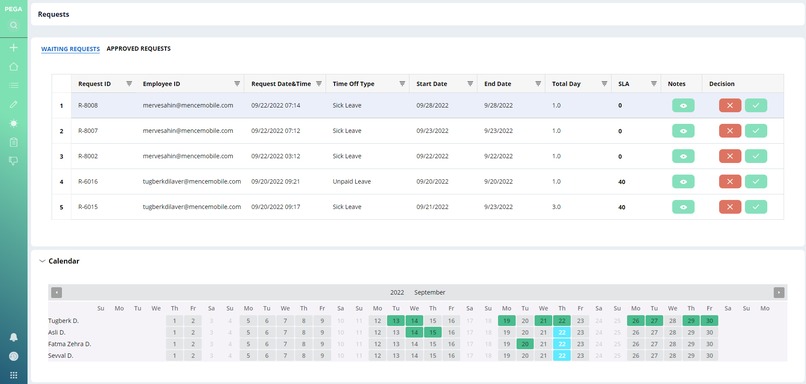Screen dimensions: 806x384
Task: Go to previous calendar month
Action: [57, 292]
